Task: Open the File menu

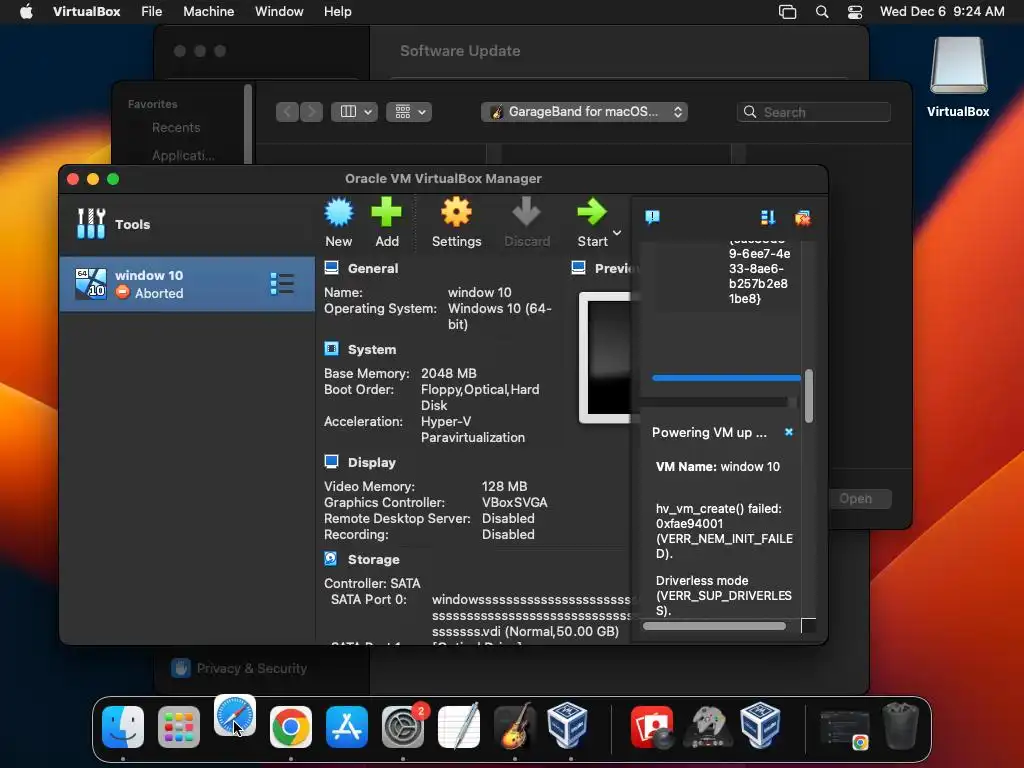Action: pyautogui.click(x=152, y=11)
